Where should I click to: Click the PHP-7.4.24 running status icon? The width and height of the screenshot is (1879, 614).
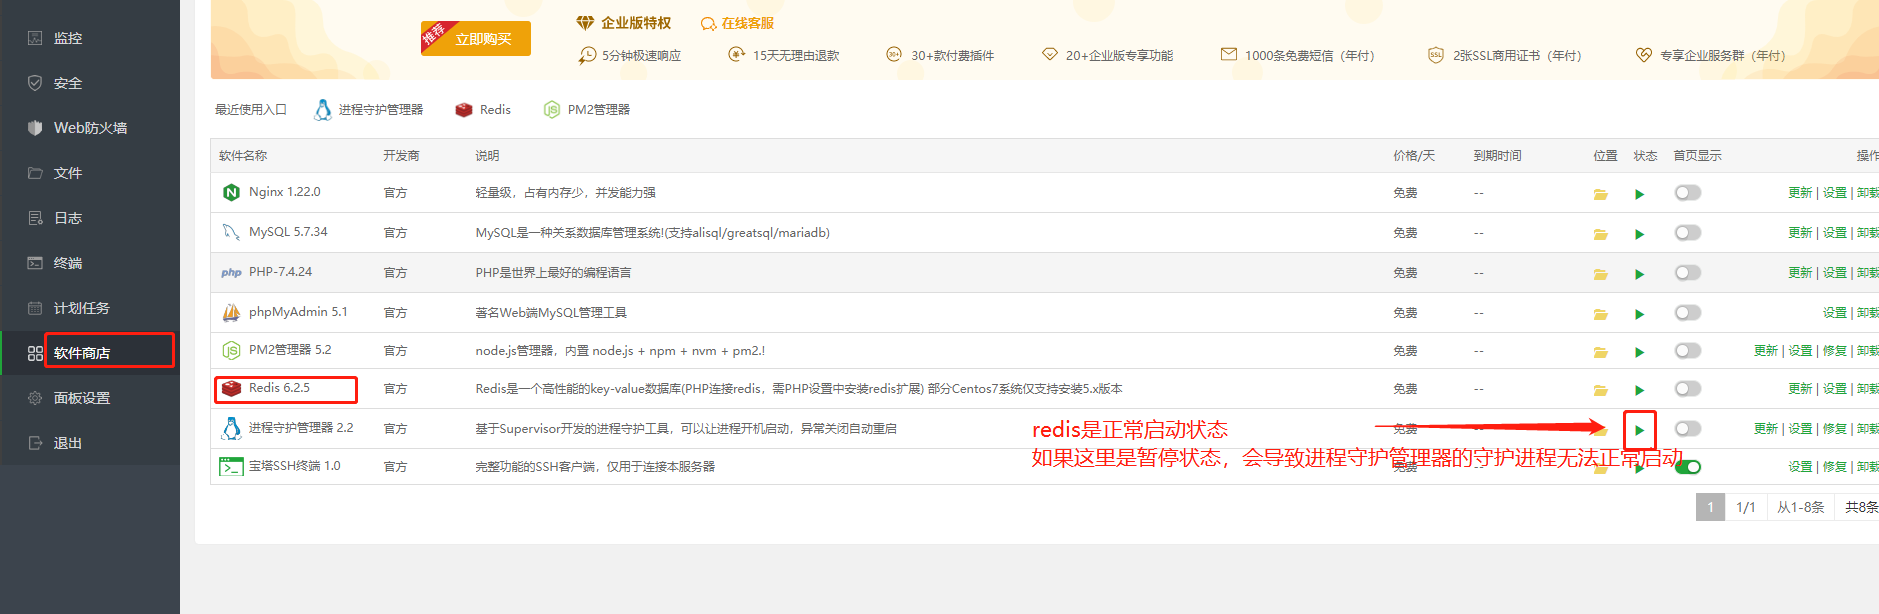tap(1640, 274)
